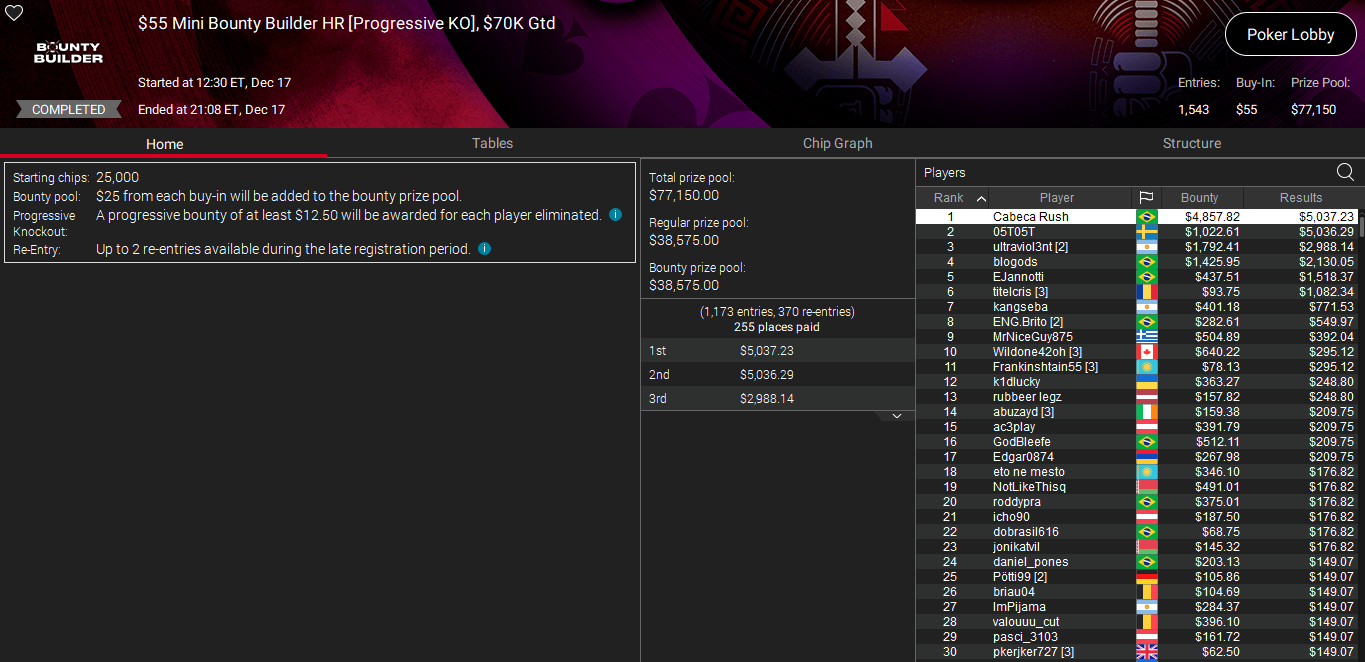Click the Bounty column header
This screenshot has height=662, width=1365.
click(1201, 197)
